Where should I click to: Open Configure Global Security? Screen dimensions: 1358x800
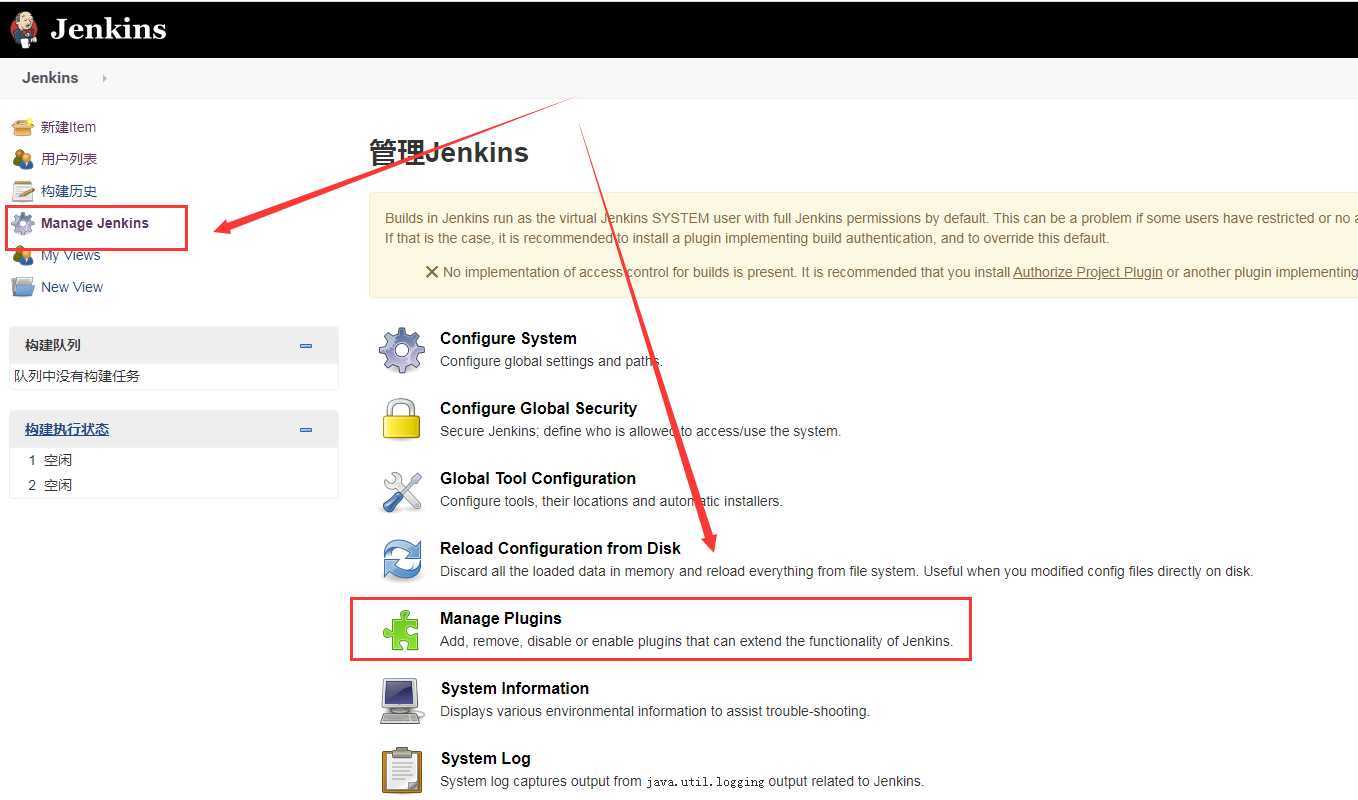click(538, 408)
